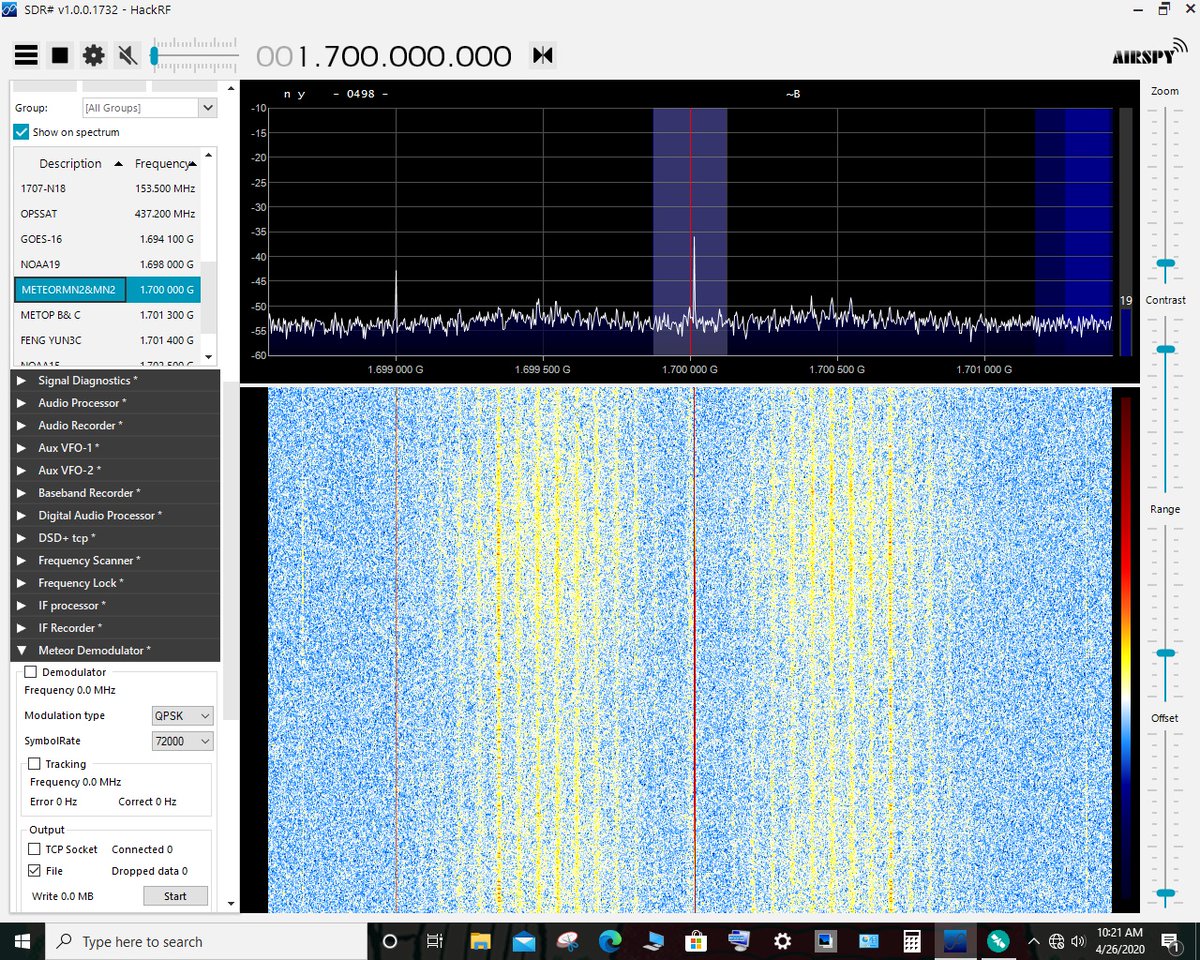The width and height of the screenshot is (1200, 960).
Task: Expand the Aux VFO-1 panel
Action: 115,448
